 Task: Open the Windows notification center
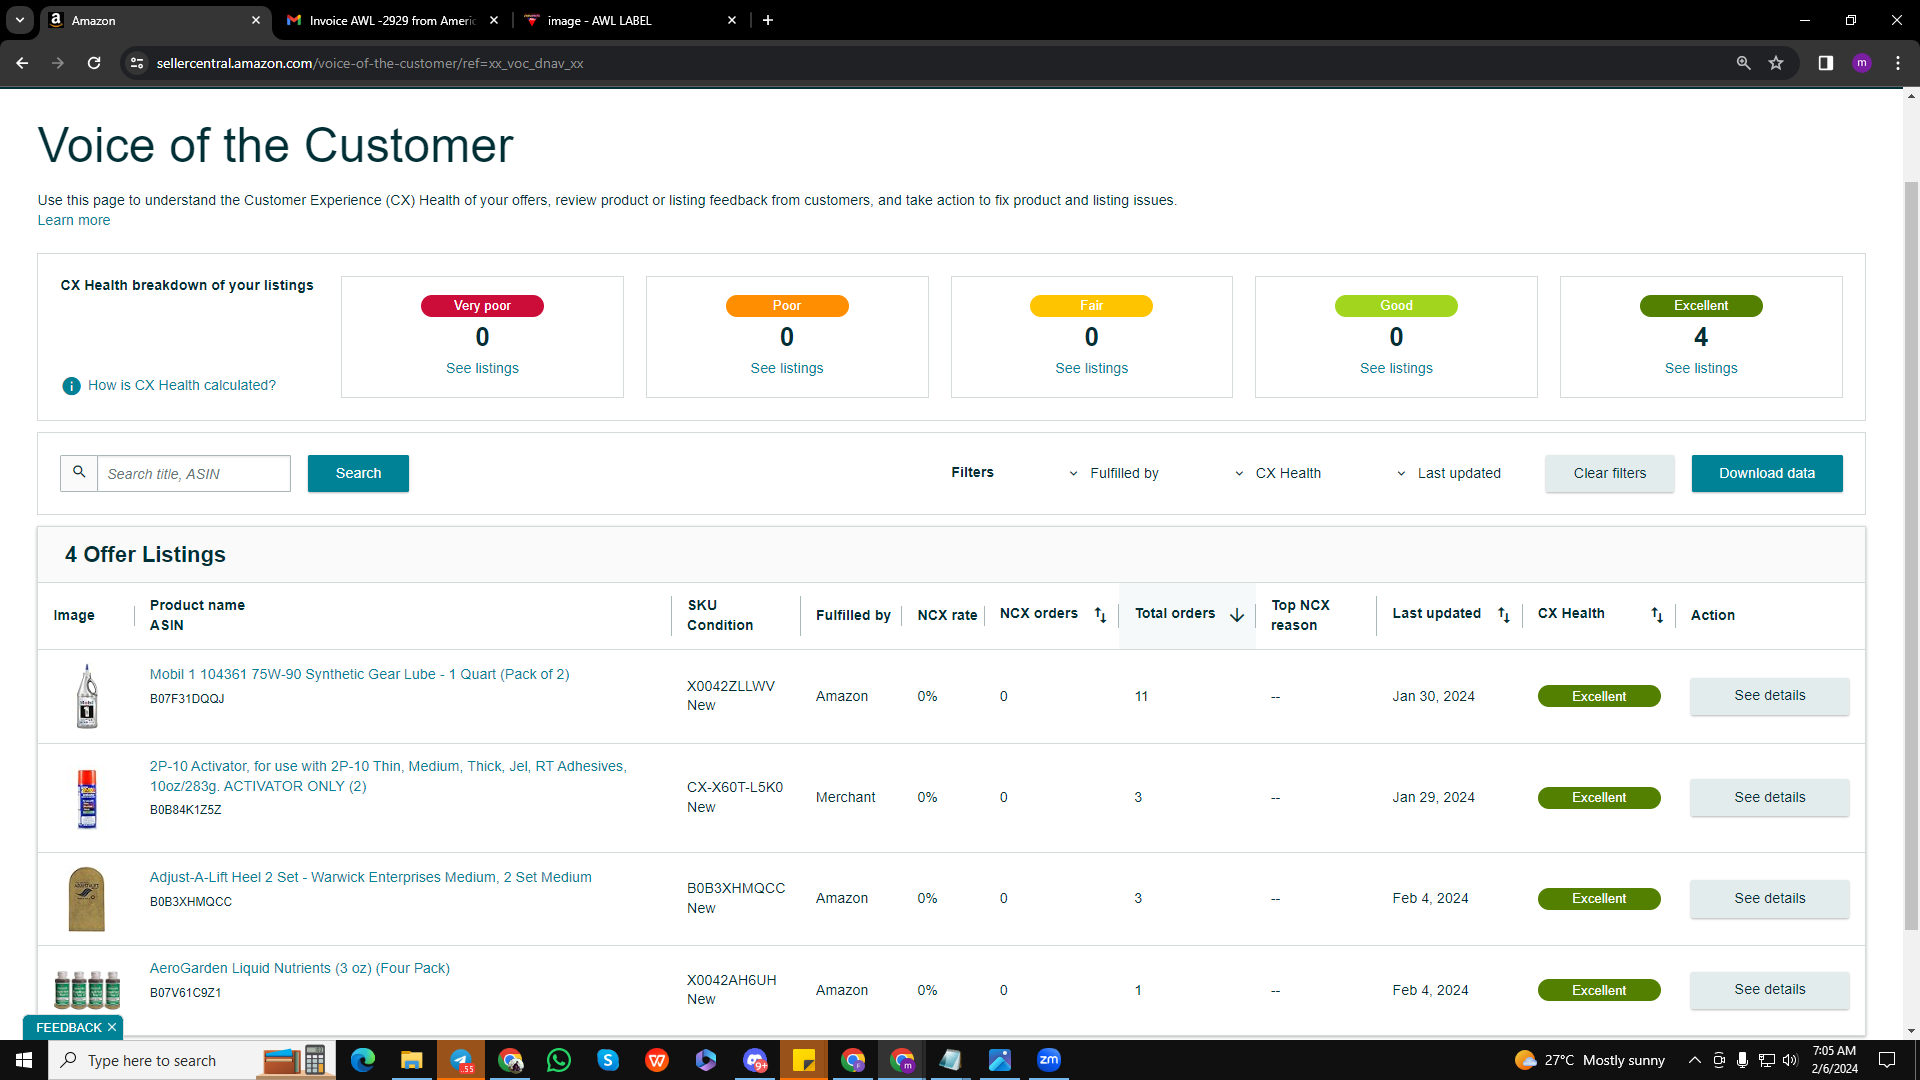coord(1887,1060)
